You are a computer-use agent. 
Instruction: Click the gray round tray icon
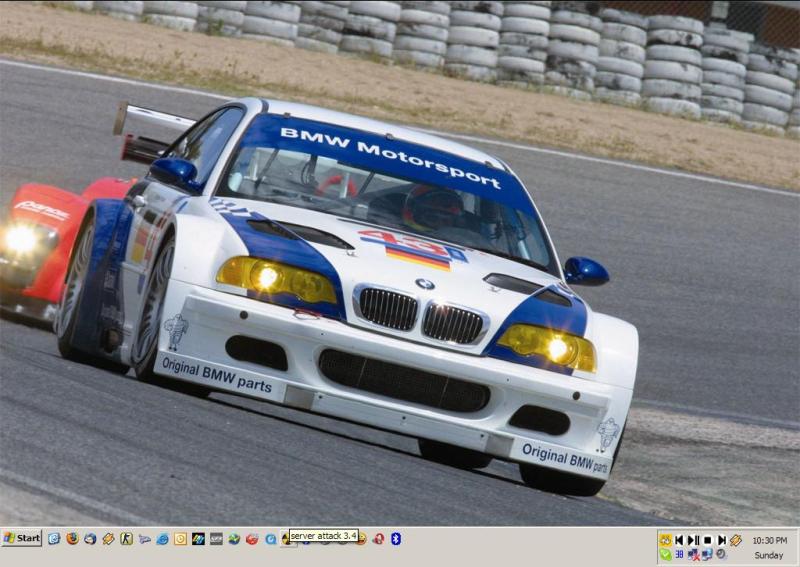point(721,554)
